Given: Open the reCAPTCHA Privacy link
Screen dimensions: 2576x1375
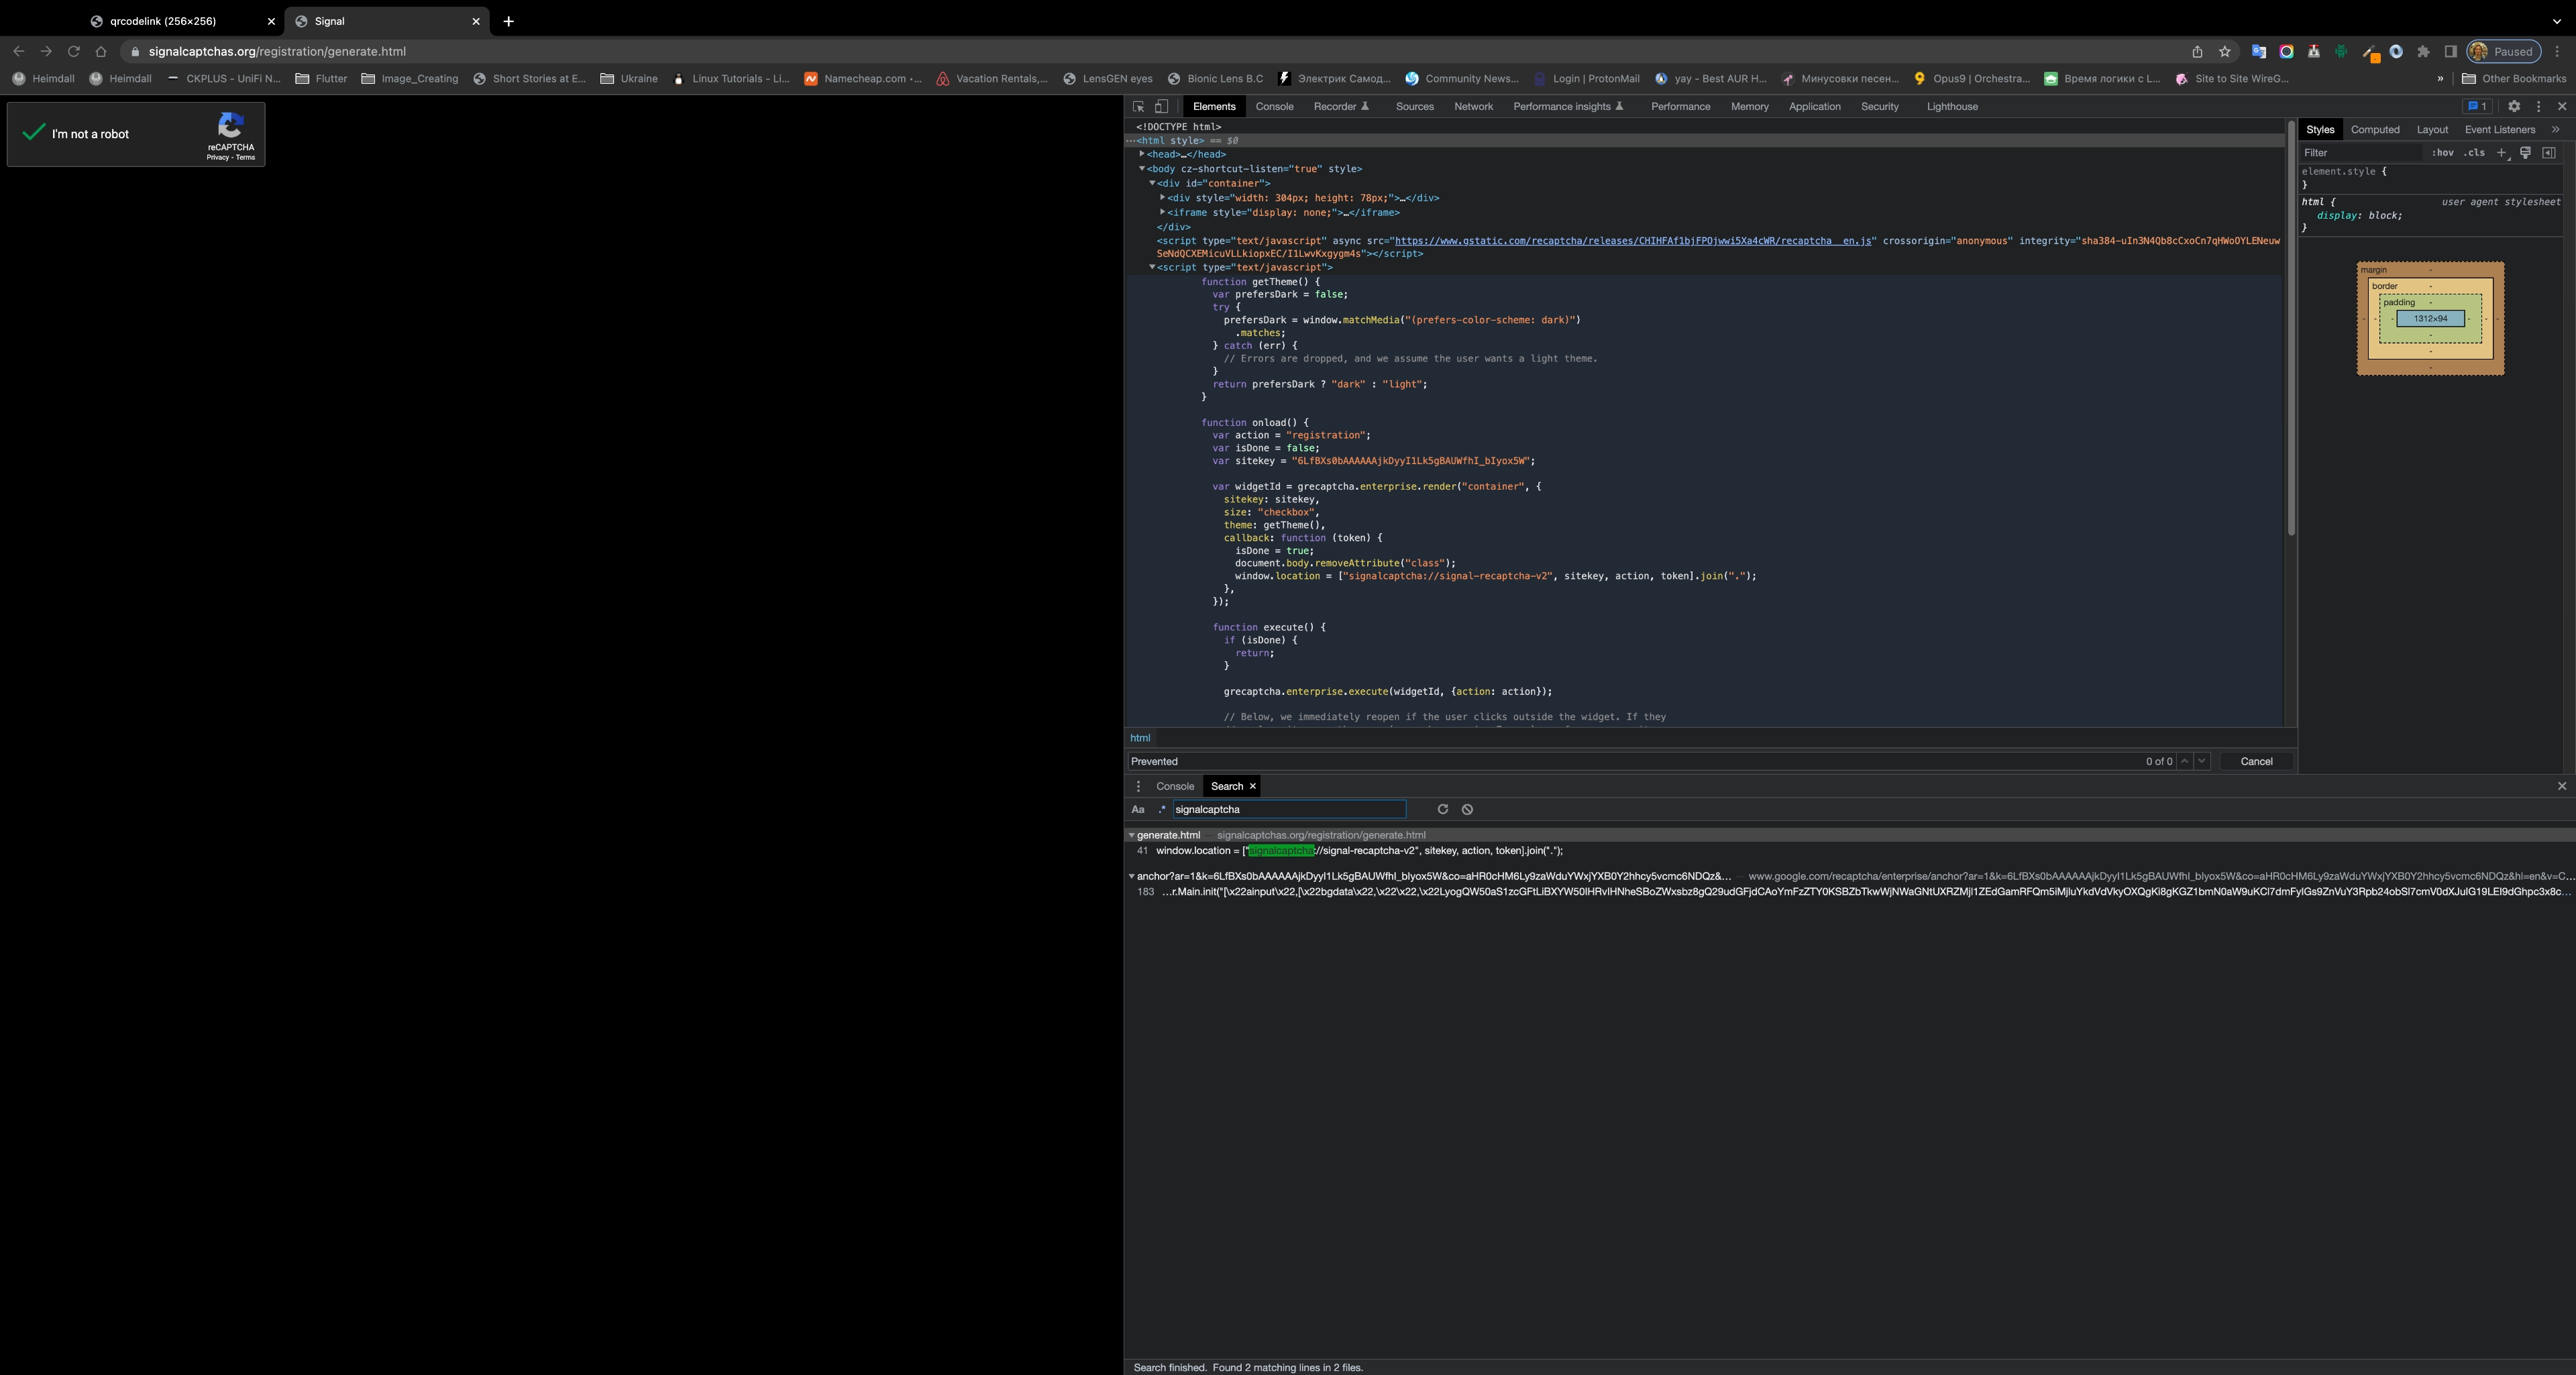Looking at the screenshot, I should click(x=218, y=158).
